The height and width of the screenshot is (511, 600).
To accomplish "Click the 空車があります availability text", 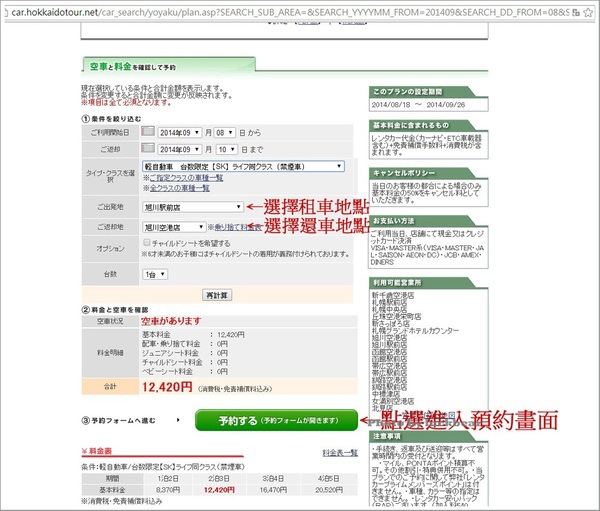I will pos(171,321).
